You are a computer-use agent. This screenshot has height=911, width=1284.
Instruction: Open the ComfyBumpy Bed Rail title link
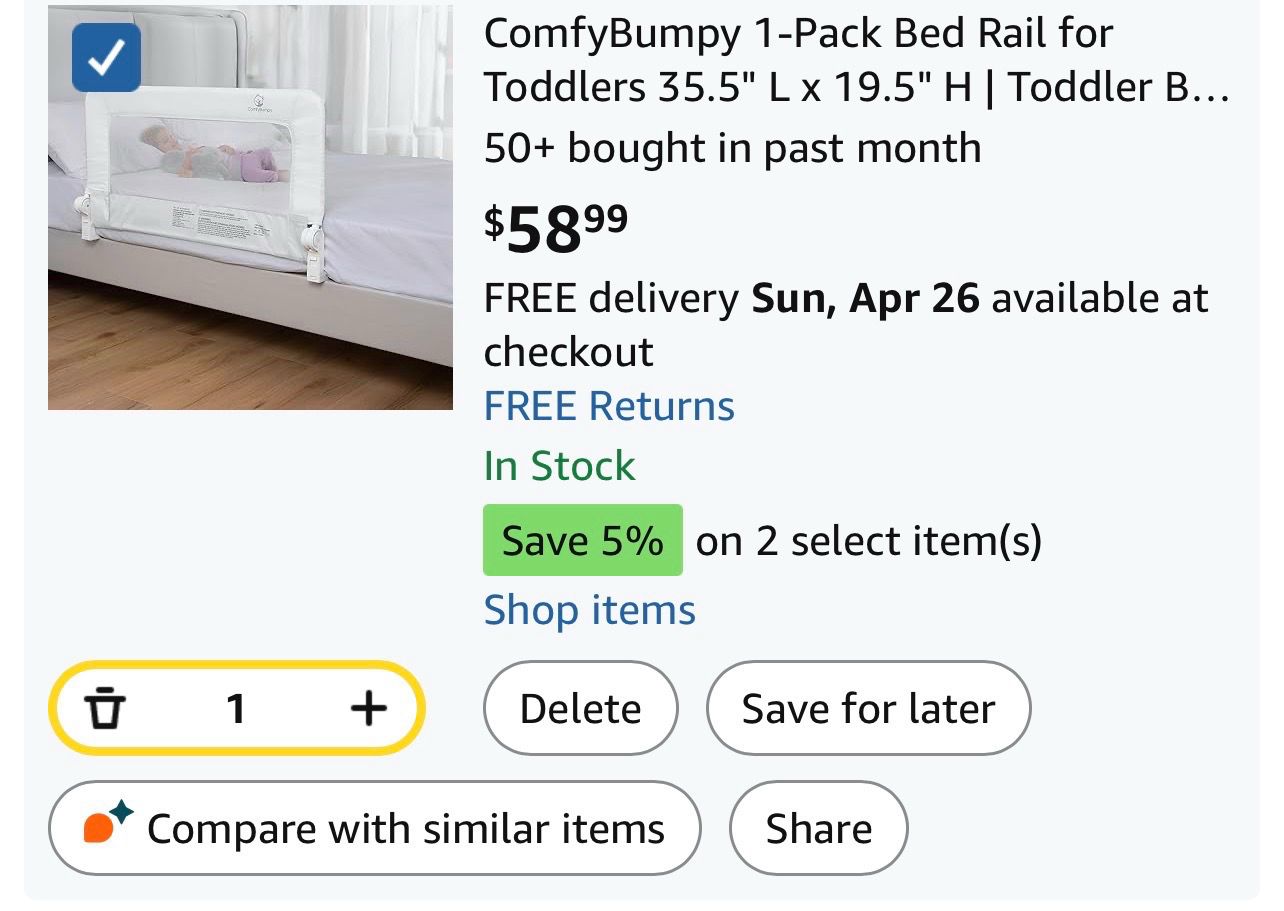855,60
